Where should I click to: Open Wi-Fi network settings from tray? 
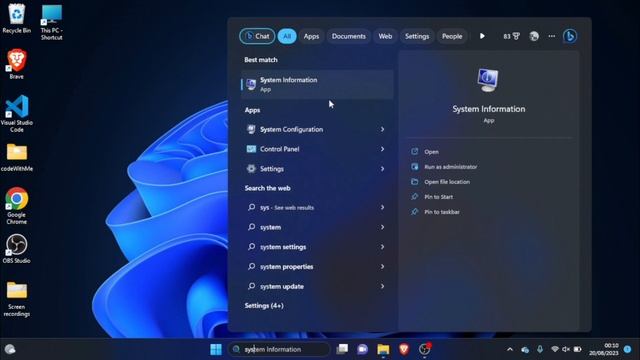pos(555,349)
